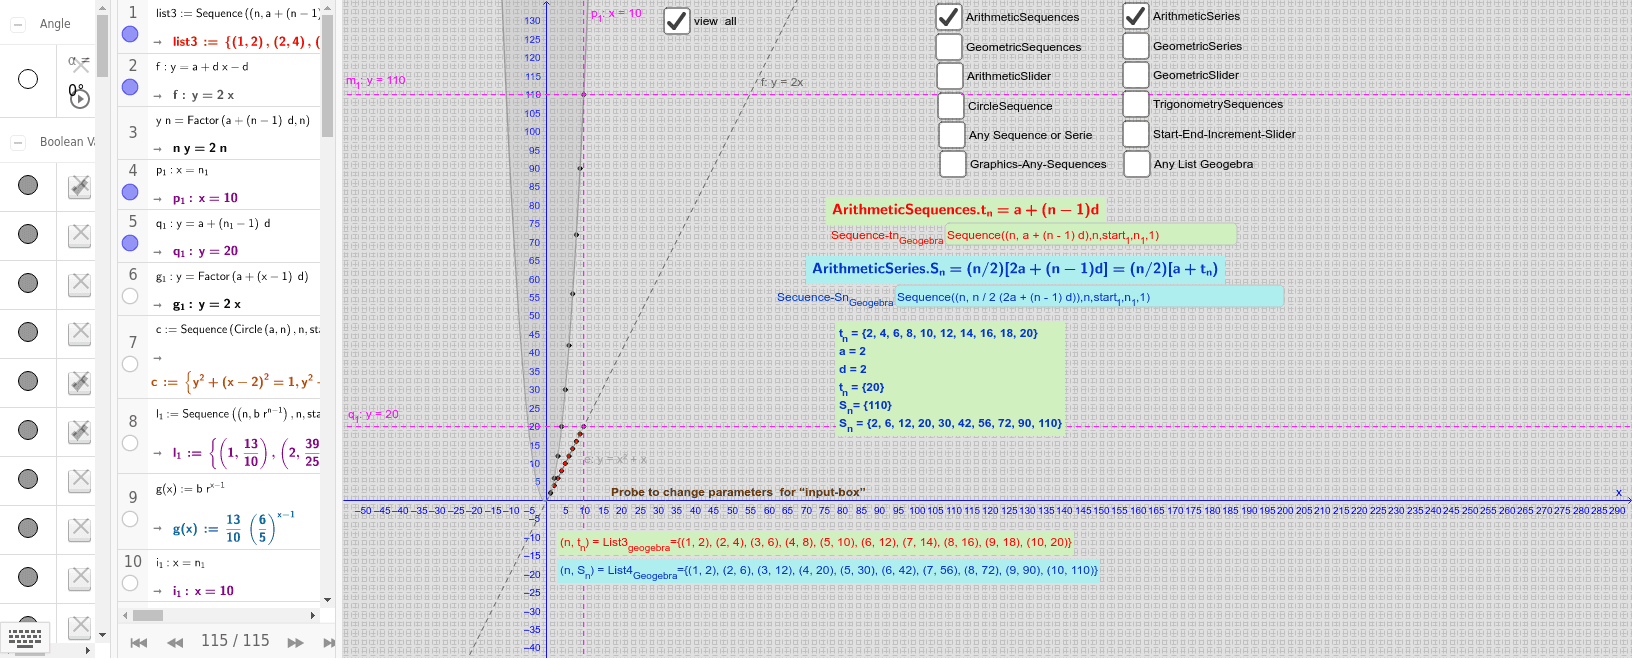Screen dimensions: 1634x660
Task: Click CAS vertical scrollbar down arrow
Action: pyautogui.click(x=327, y=601)
